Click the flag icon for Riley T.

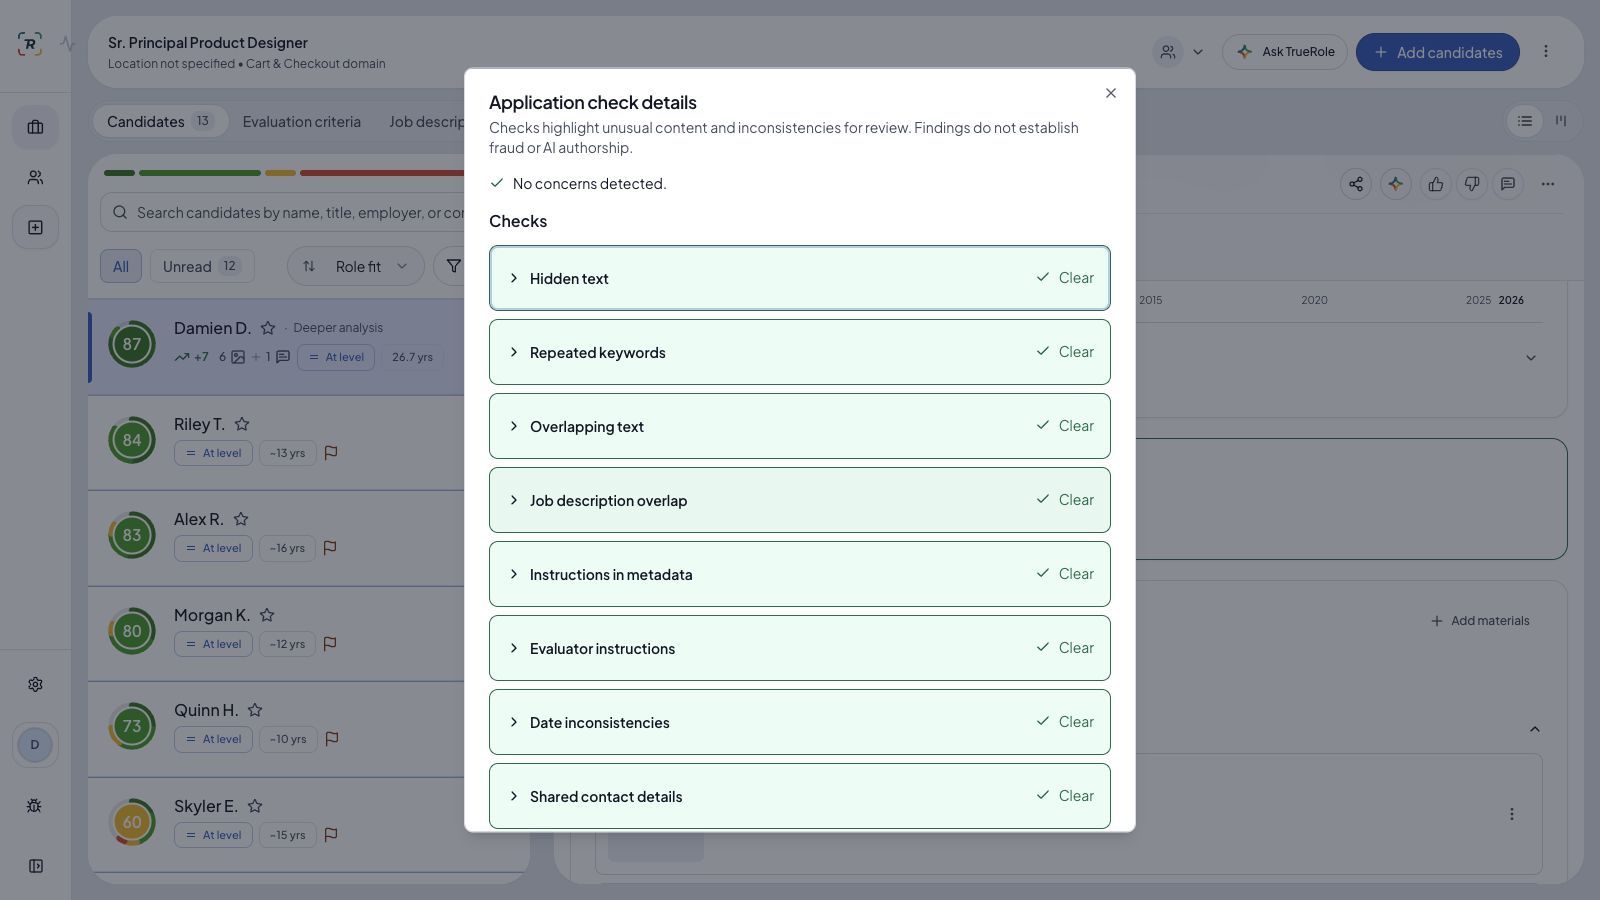[x=331, y=453]
